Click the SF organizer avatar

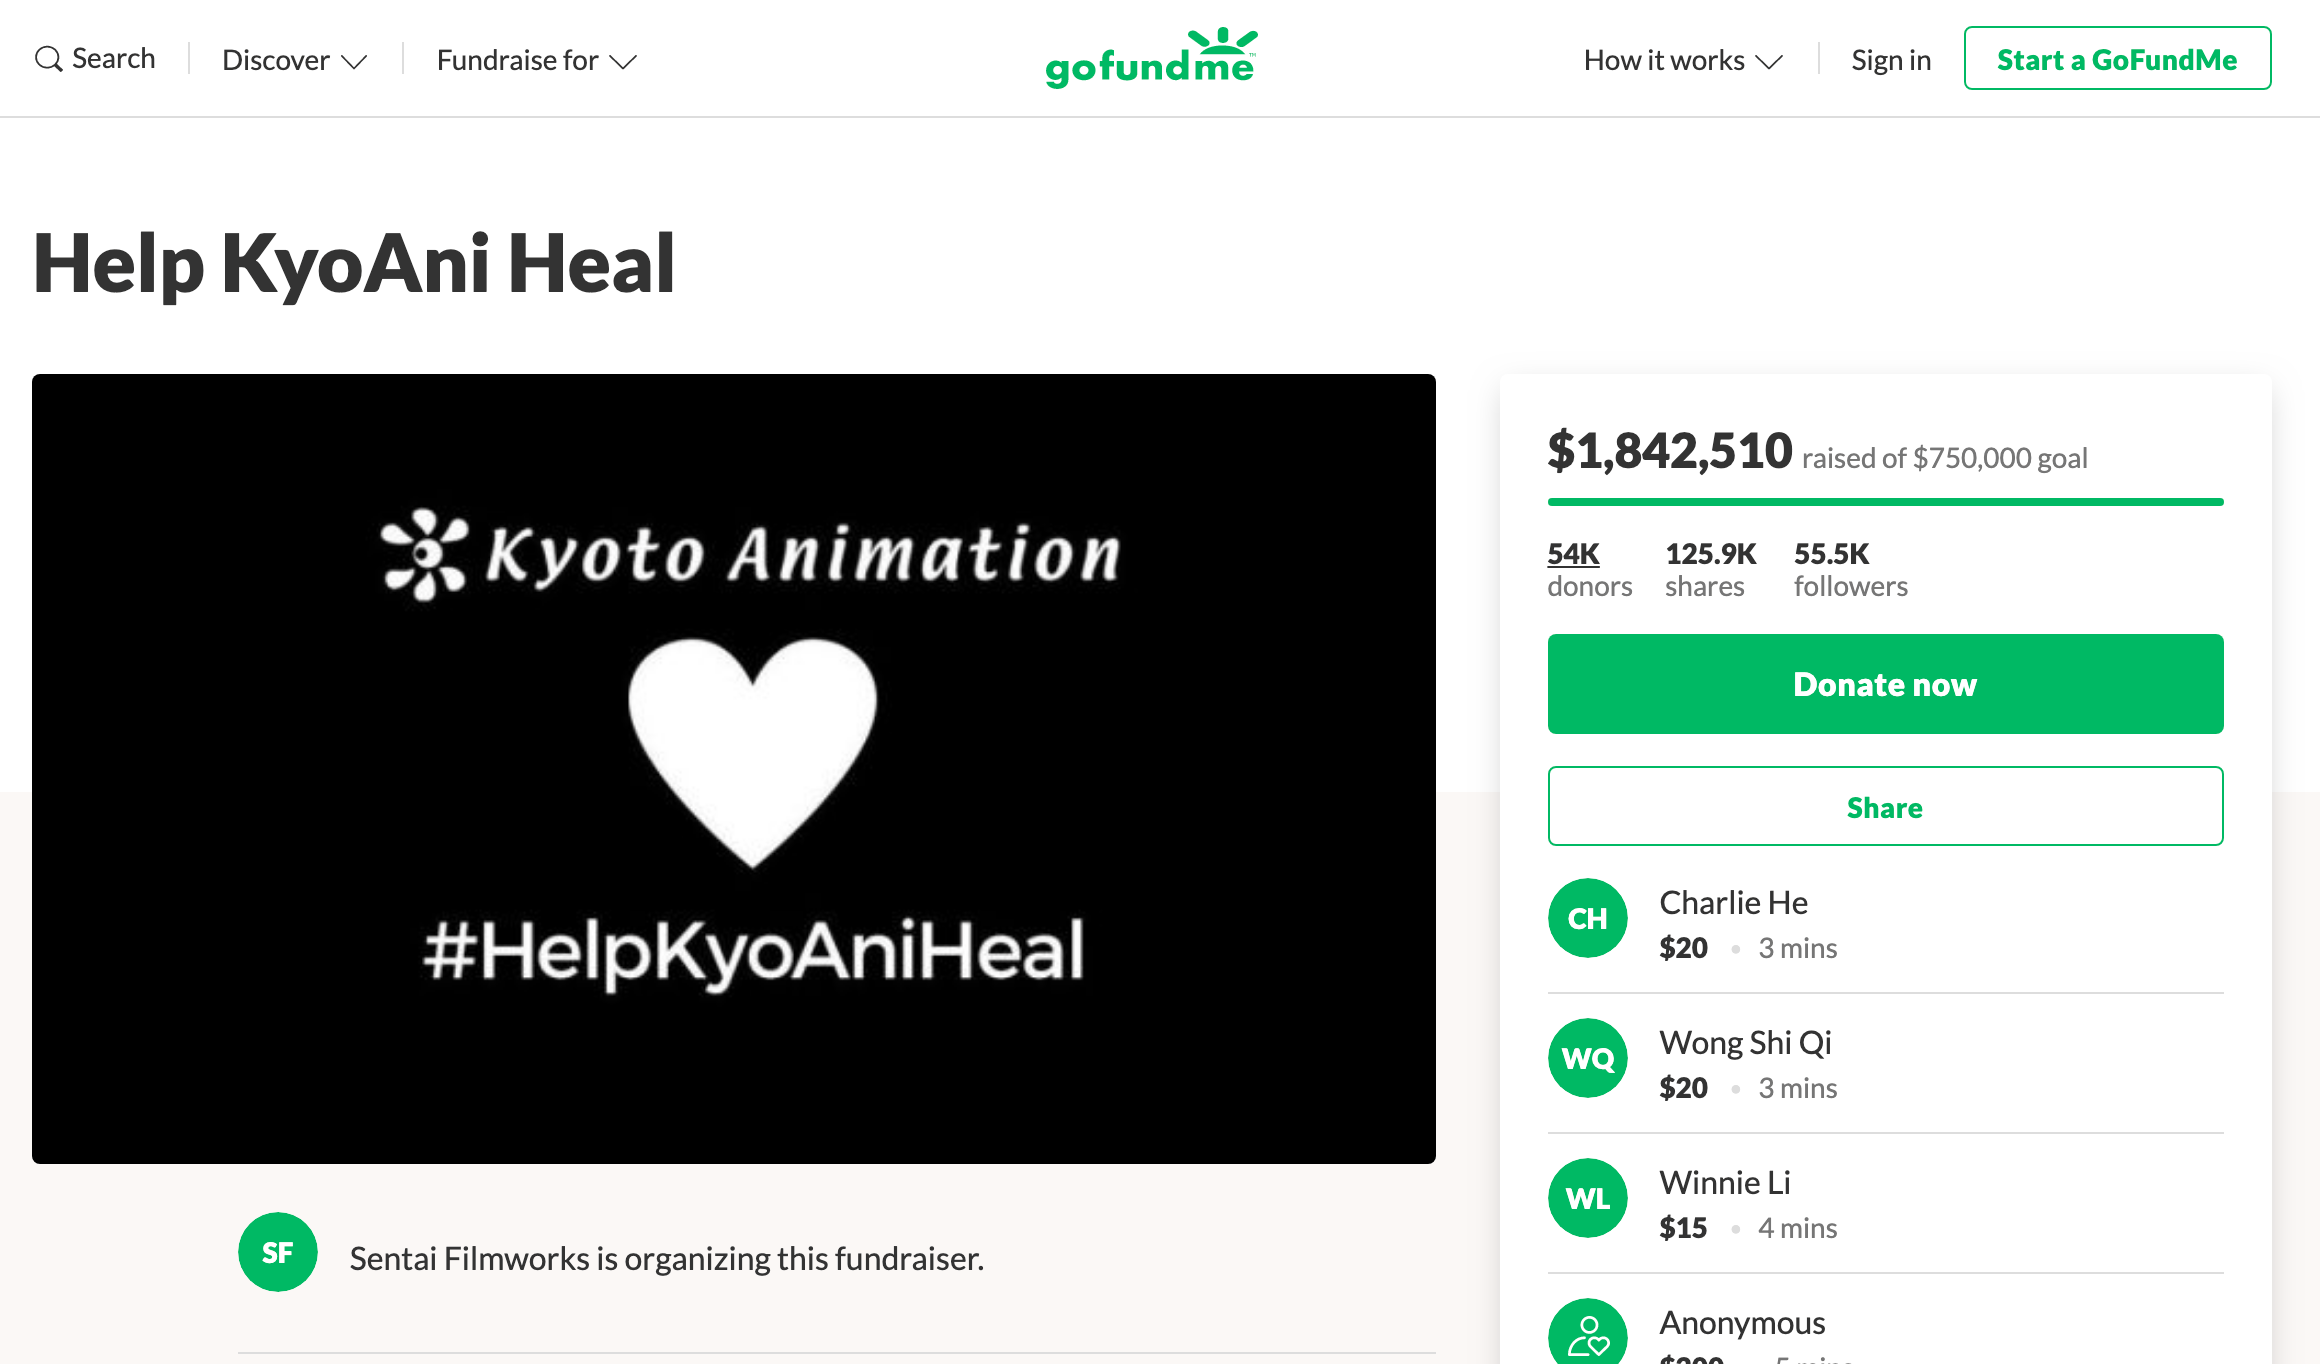point(277,1252)
